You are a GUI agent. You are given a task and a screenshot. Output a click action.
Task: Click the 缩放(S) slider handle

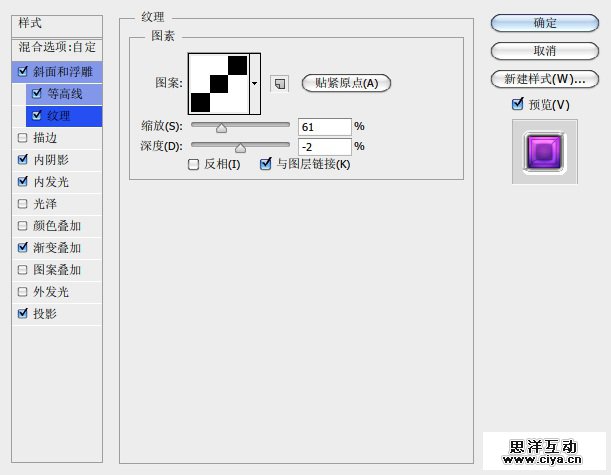click(x=221, y=127)
